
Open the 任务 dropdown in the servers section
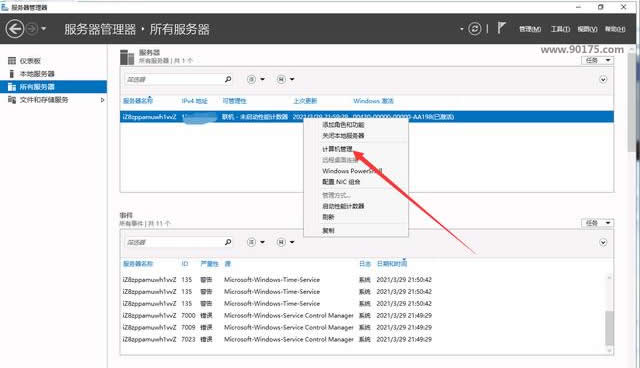point(597,60)
